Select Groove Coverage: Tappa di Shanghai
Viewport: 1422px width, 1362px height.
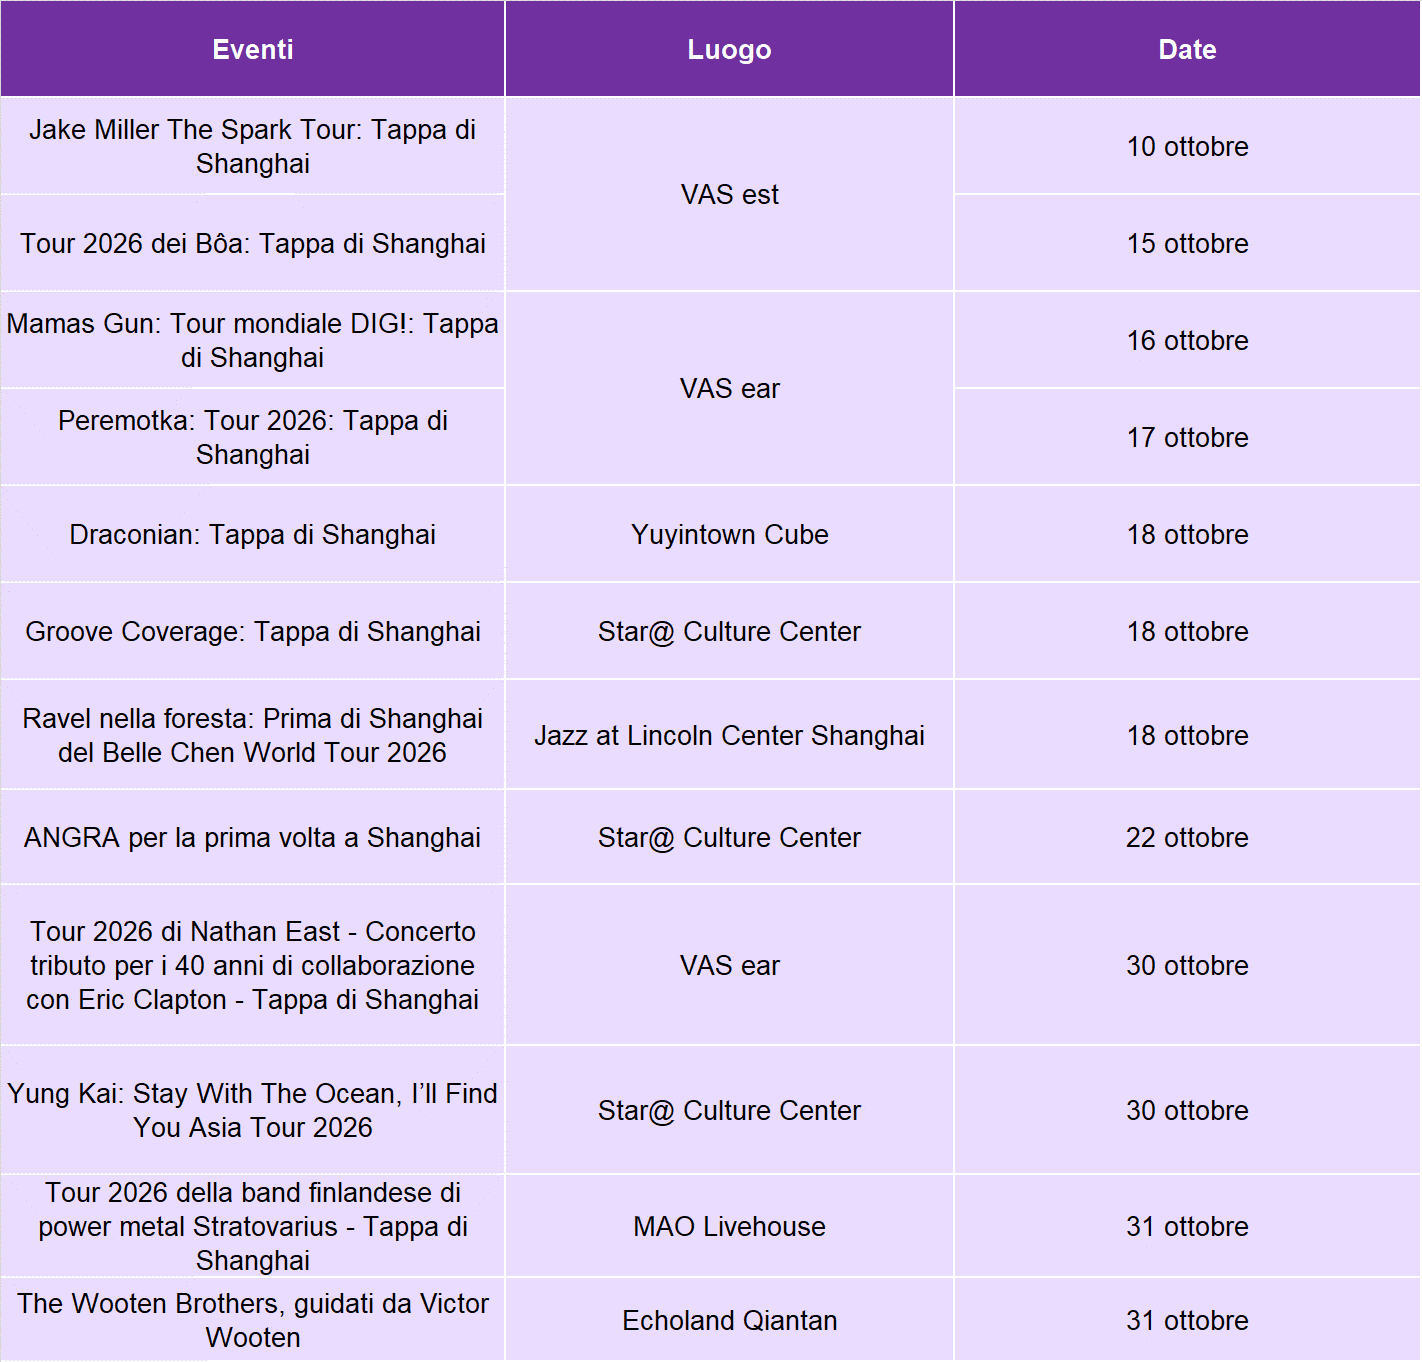pos(253,631)
